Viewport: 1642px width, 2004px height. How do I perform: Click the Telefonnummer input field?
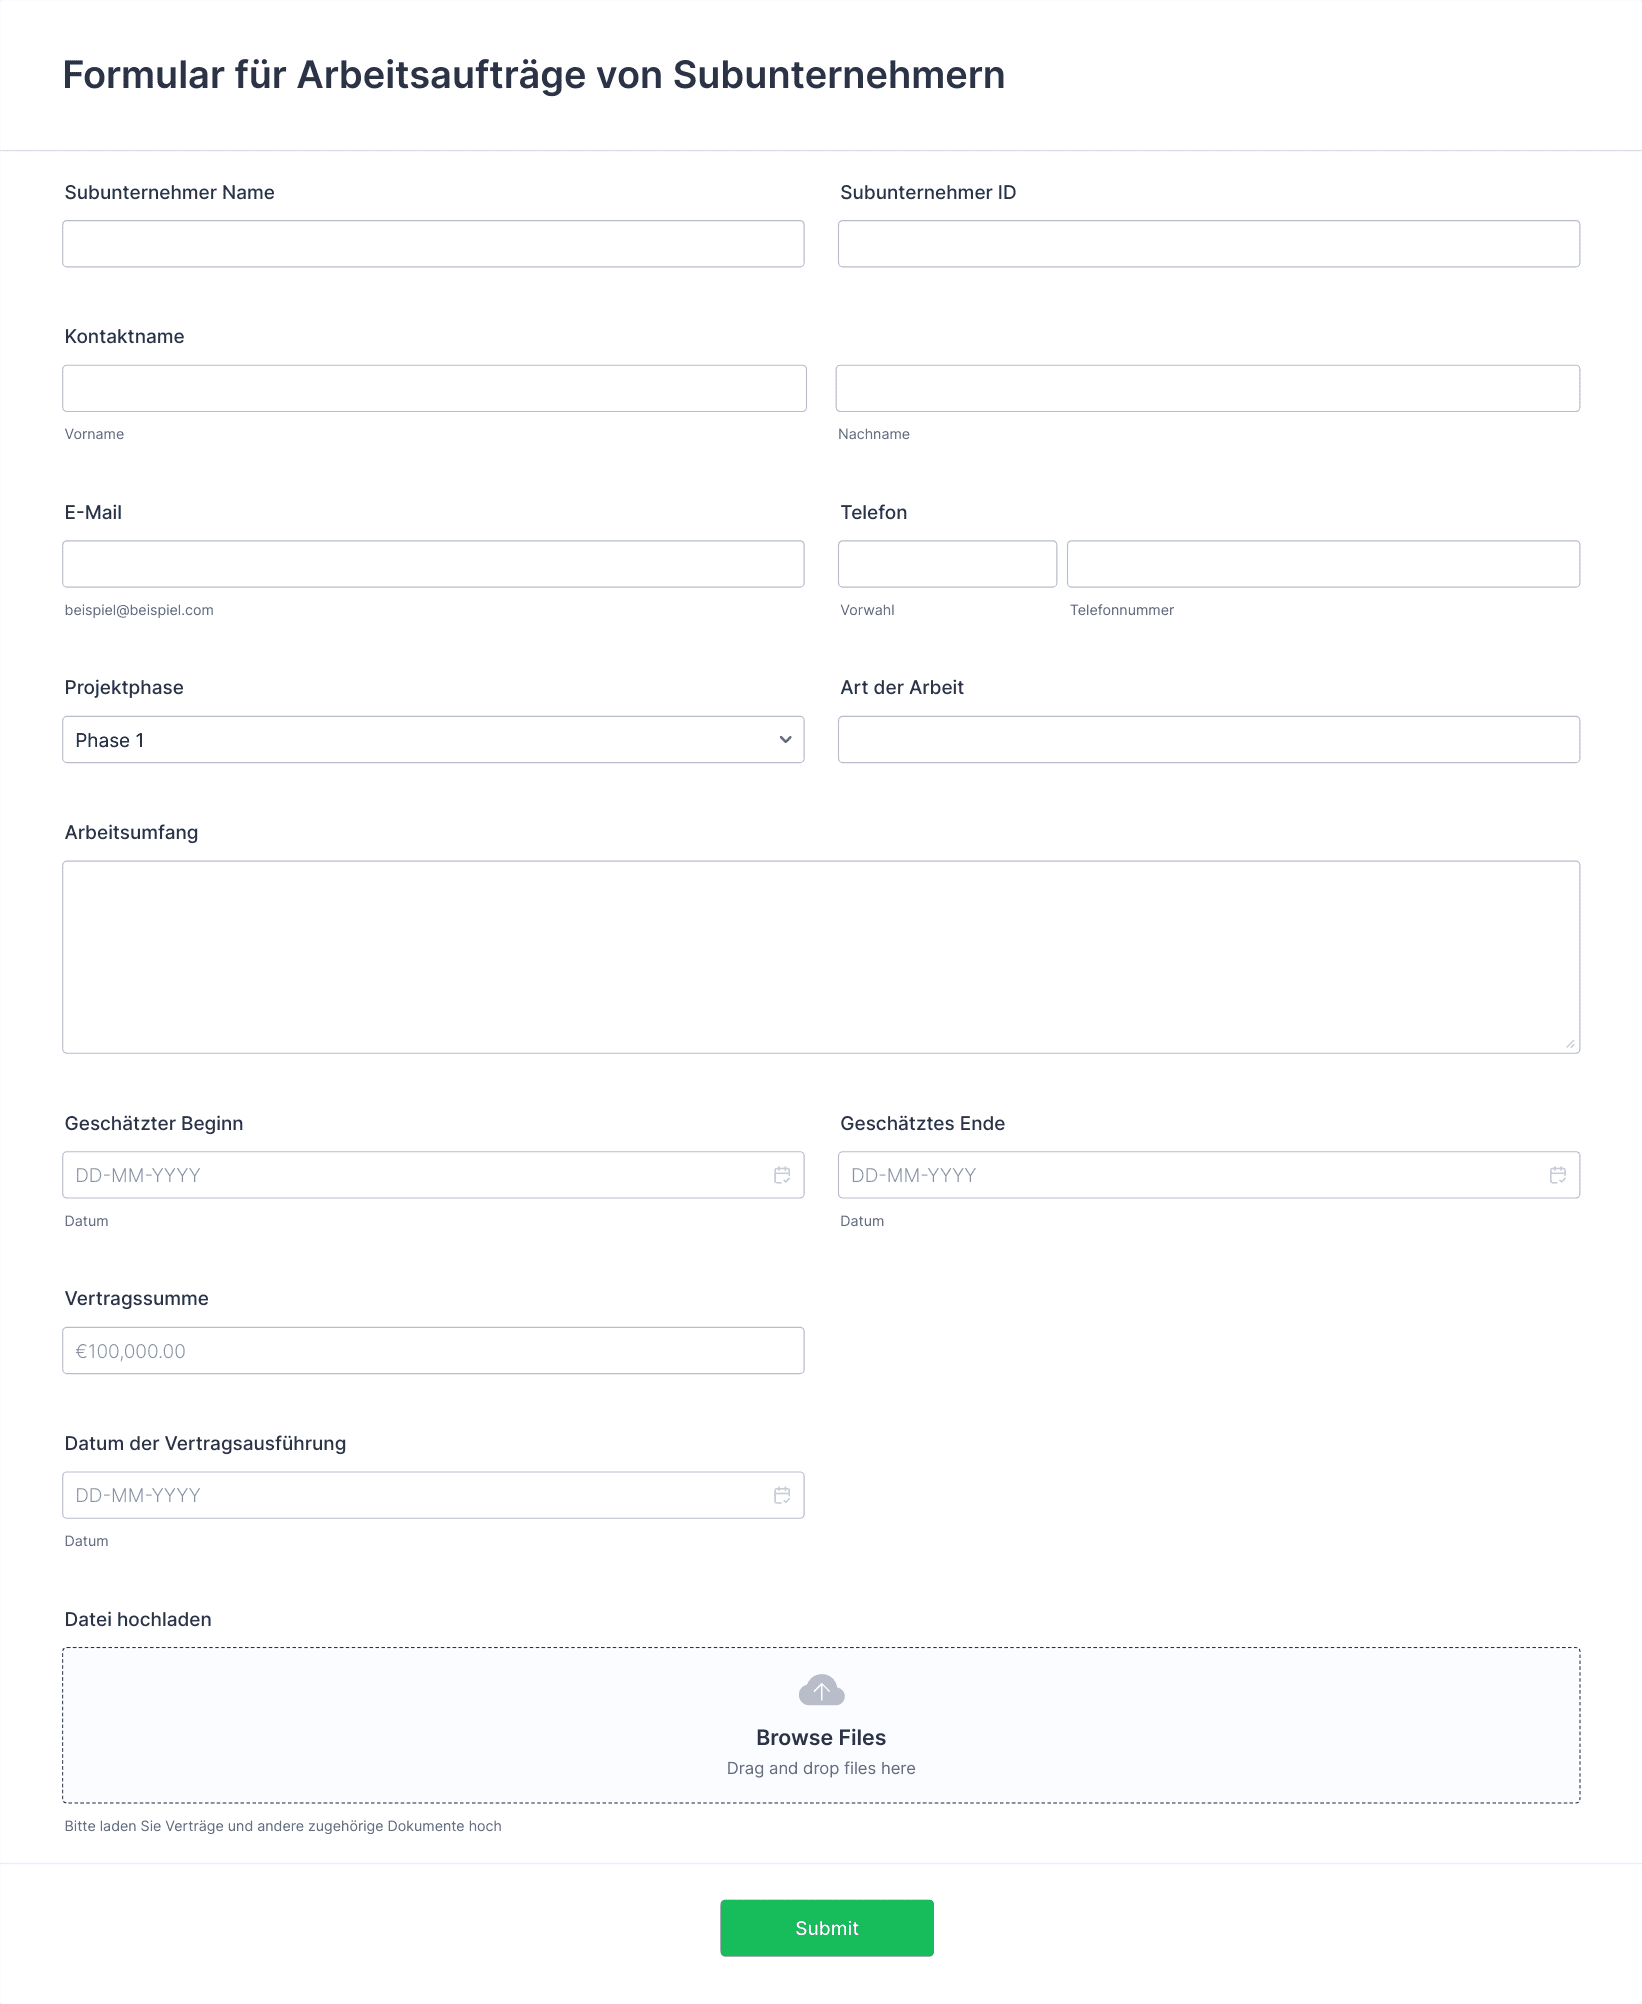coord(1323,564)
